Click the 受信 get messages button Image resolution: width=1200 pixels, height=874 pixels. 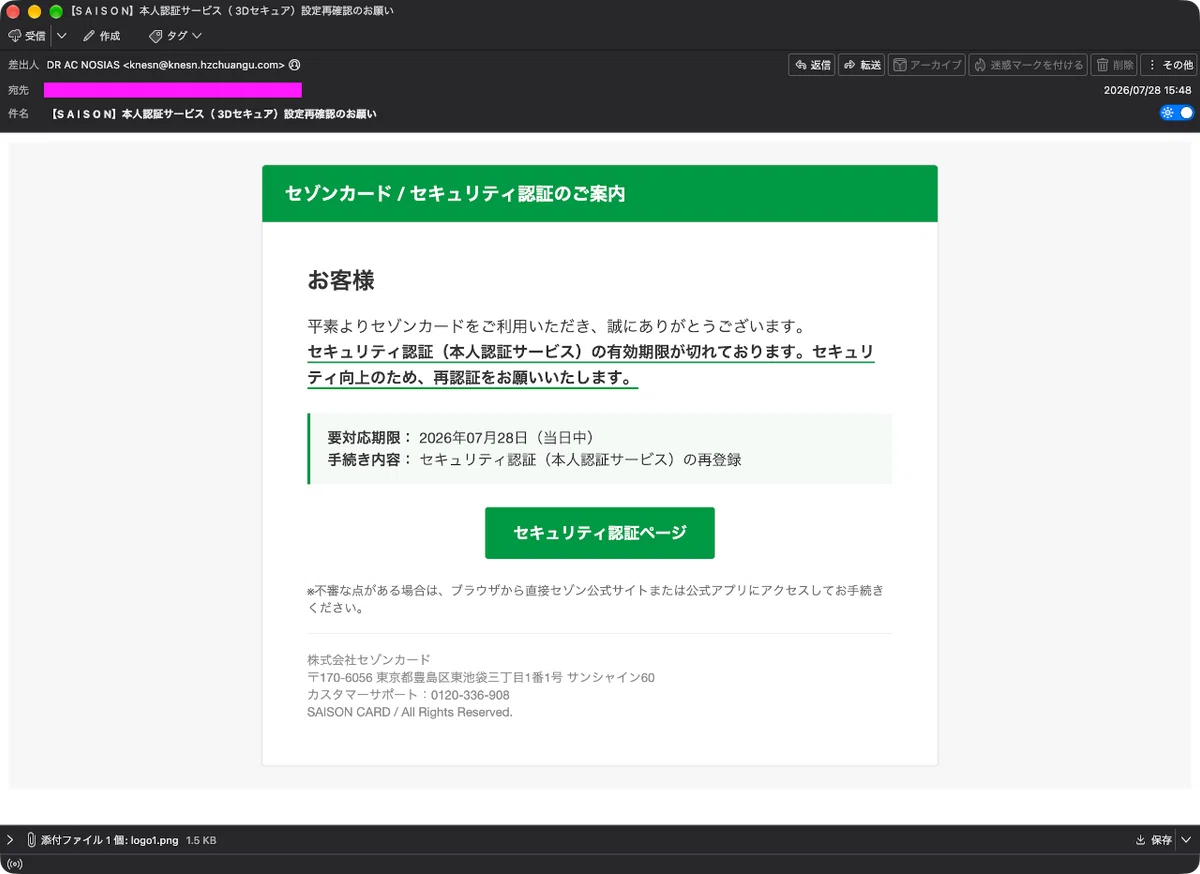tap(27, 36)
